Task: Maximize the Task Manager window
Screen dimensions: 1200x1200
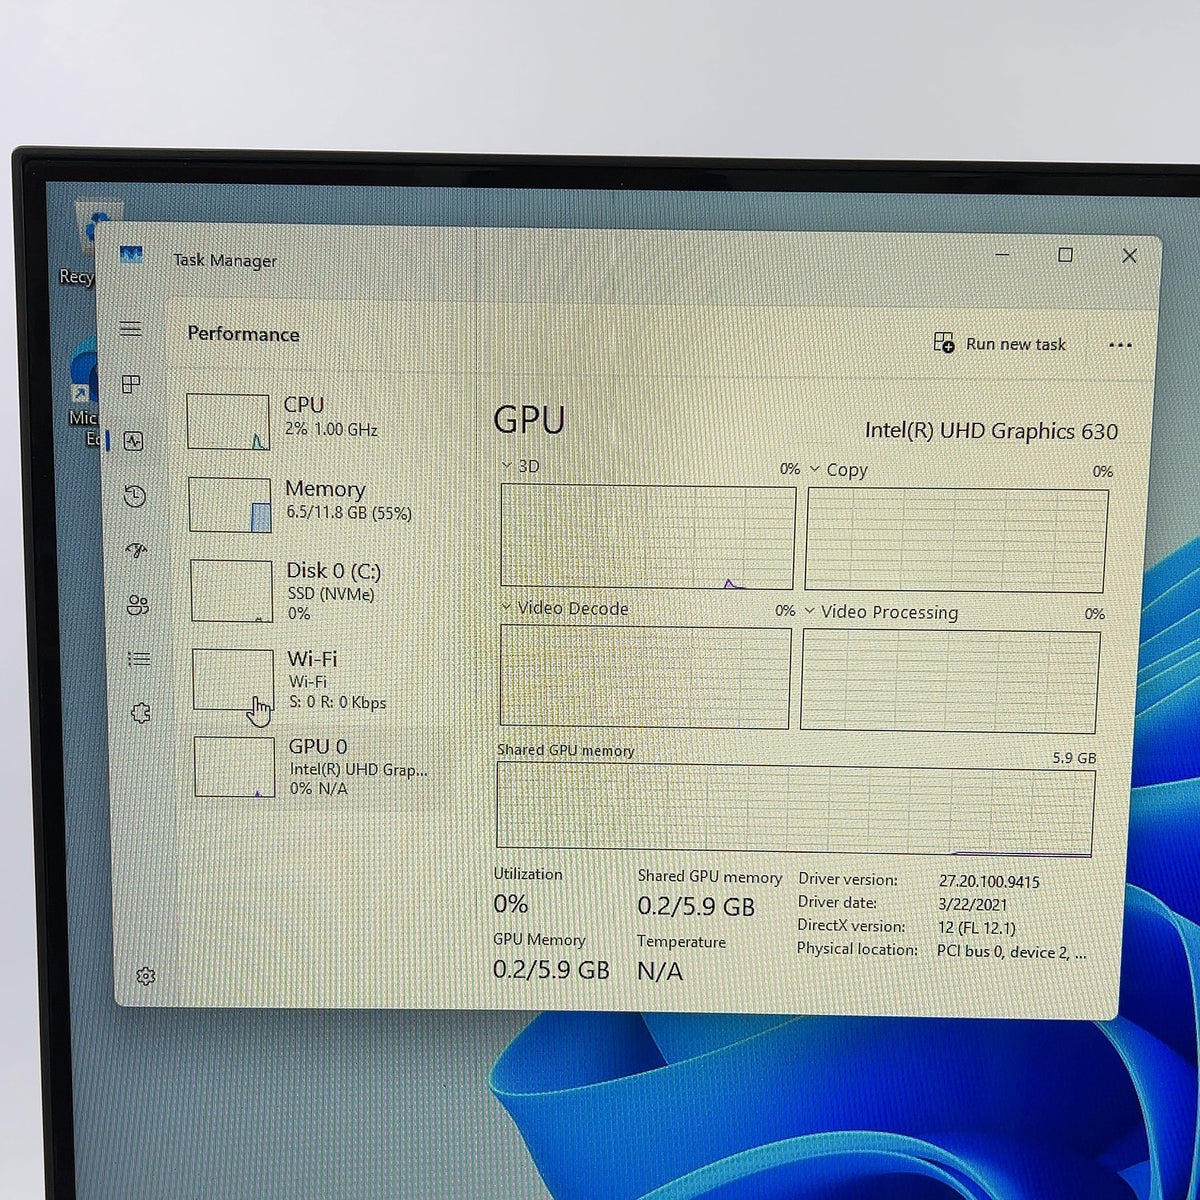Action: 1066,255
